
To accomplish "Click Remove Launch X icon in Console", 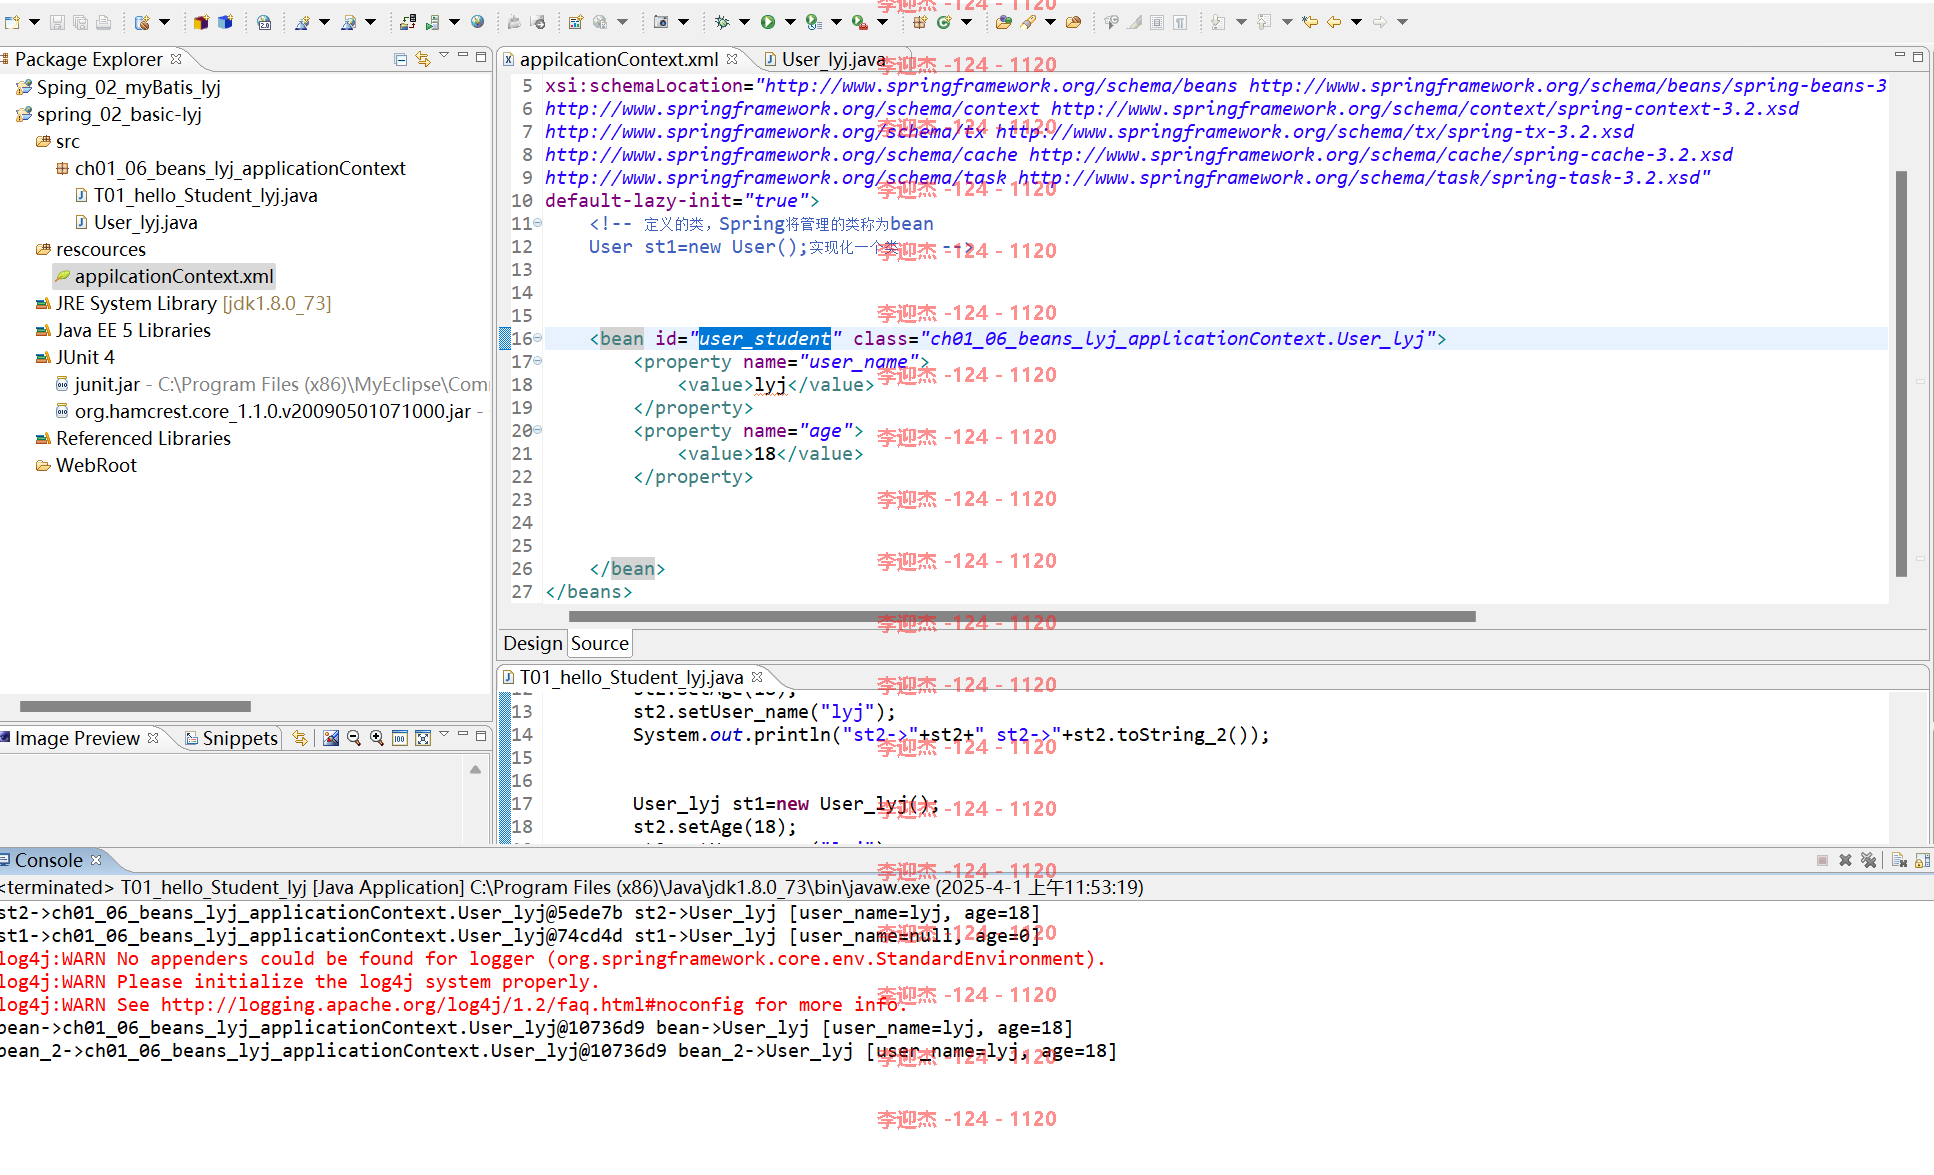I will [x=1845, y=860].
